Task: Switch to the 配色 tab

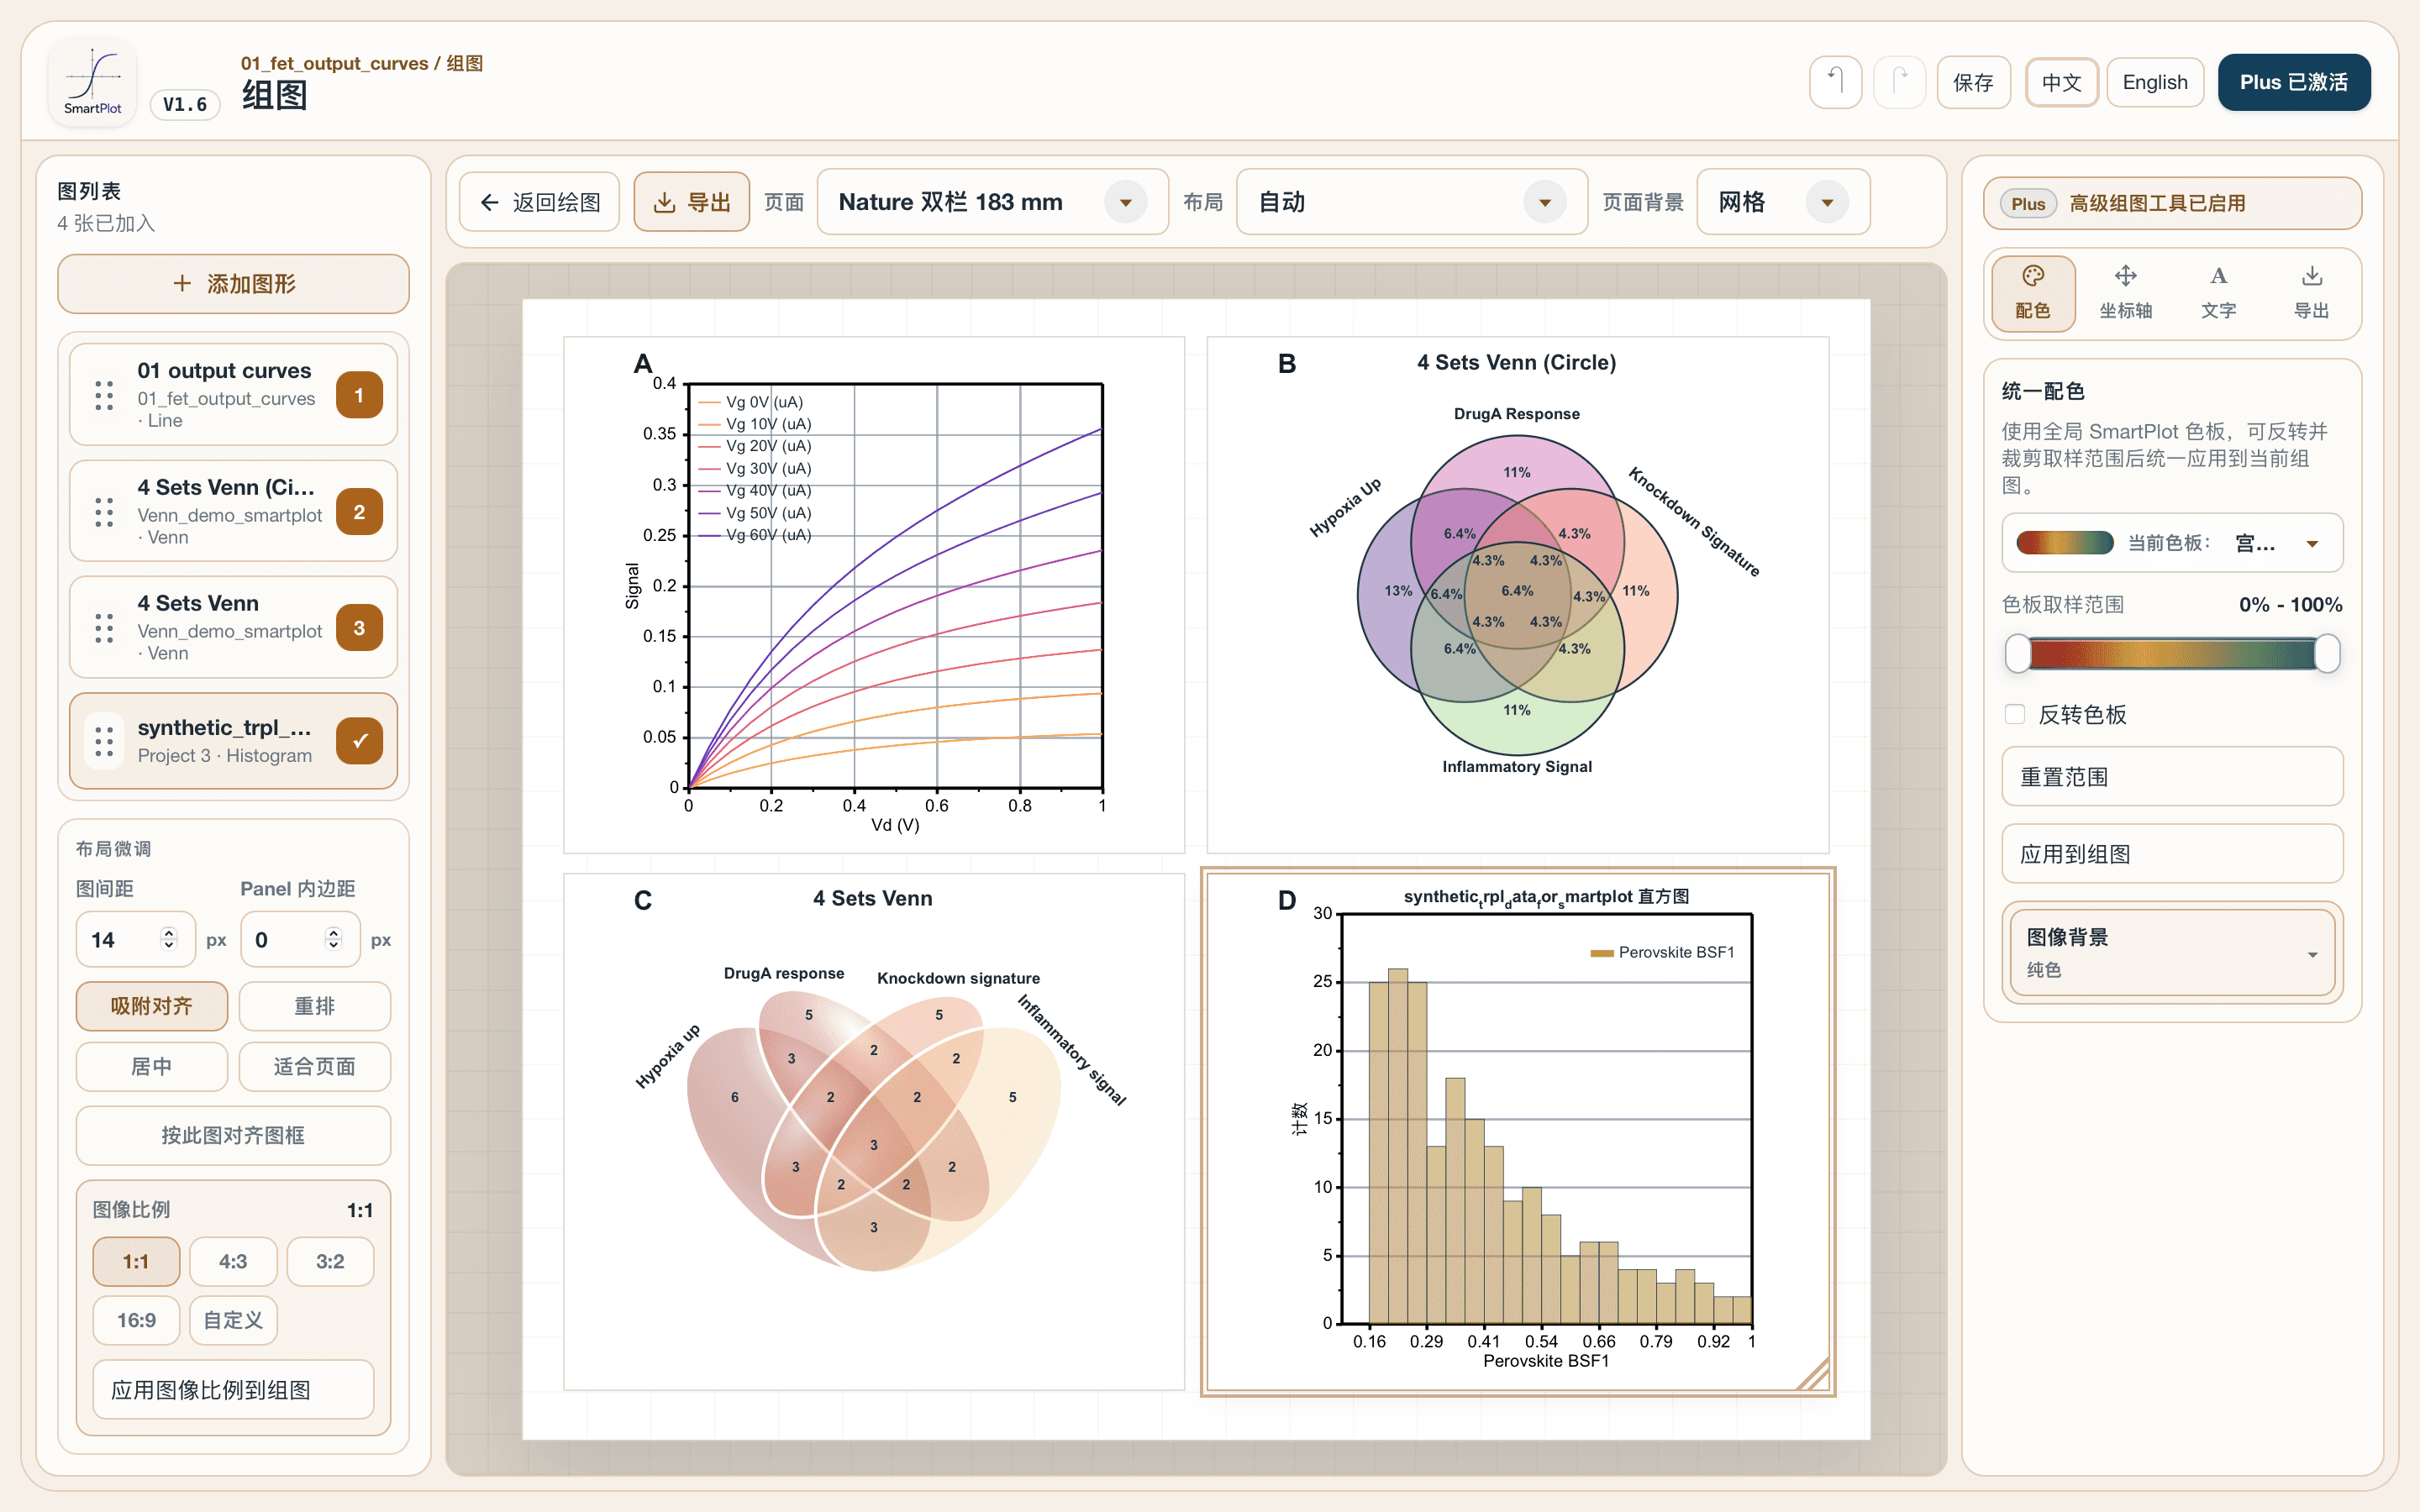Action: (2033, 293)
